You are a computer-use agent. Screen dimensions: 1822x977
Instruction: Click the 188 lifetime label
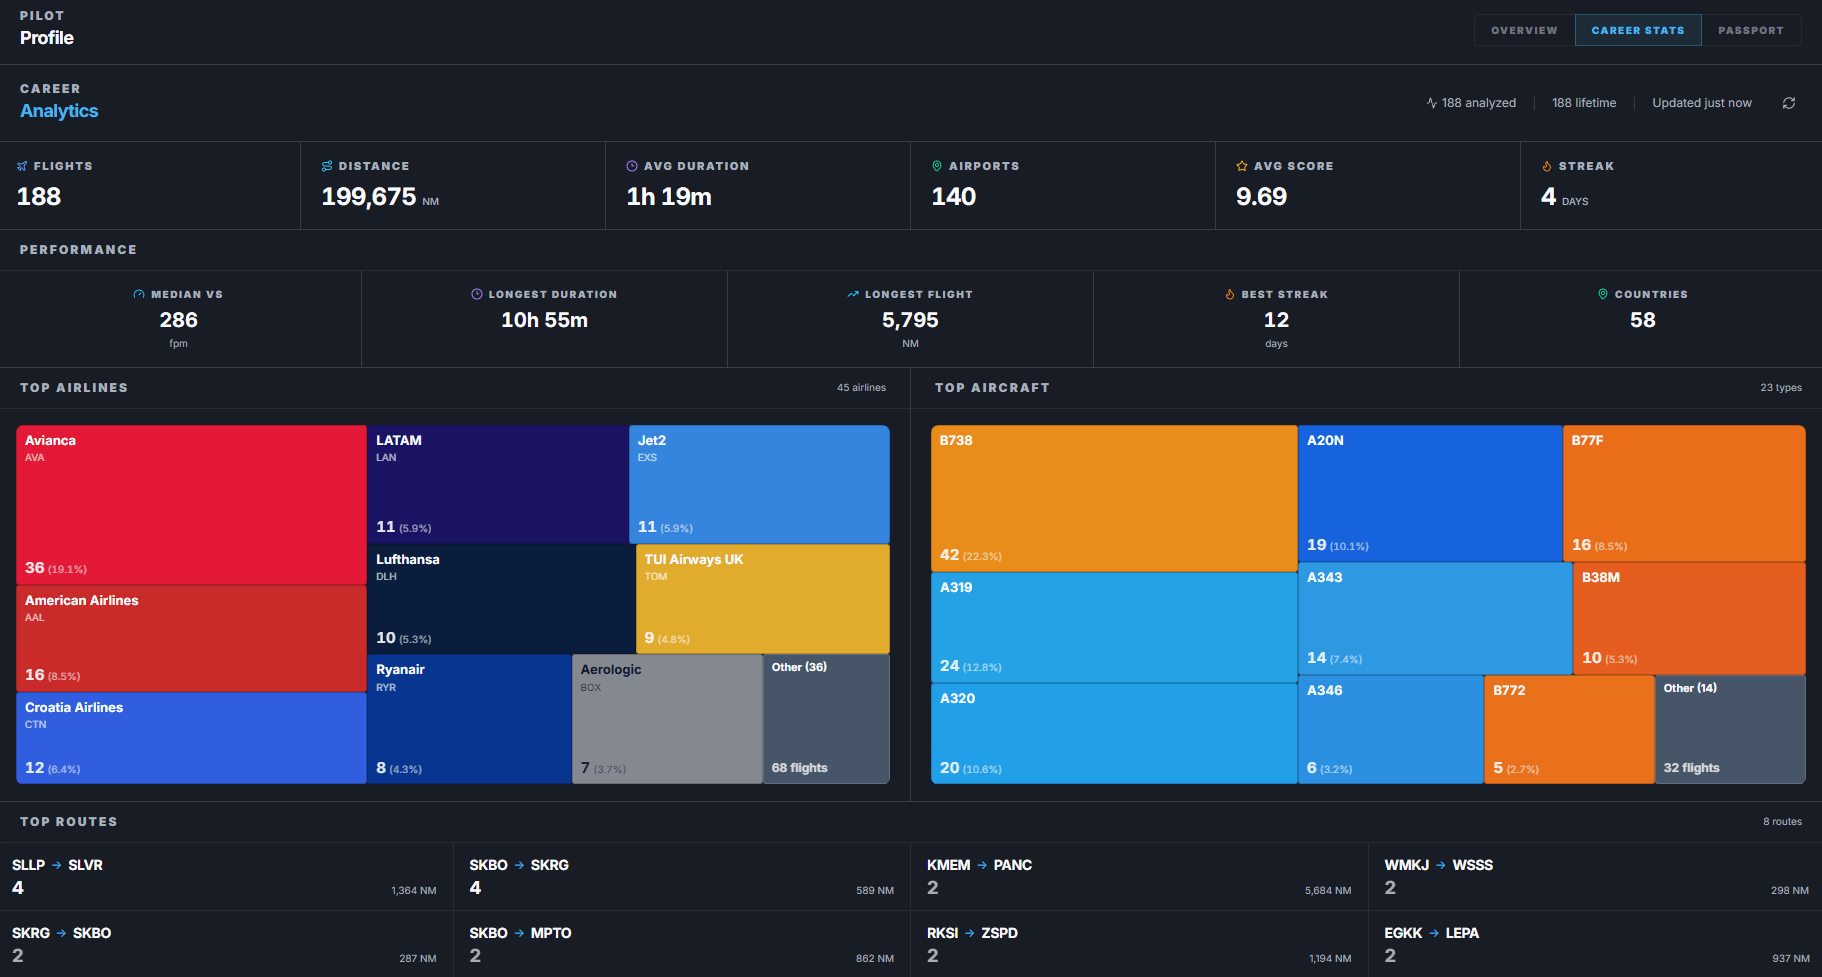point(1584,103)
